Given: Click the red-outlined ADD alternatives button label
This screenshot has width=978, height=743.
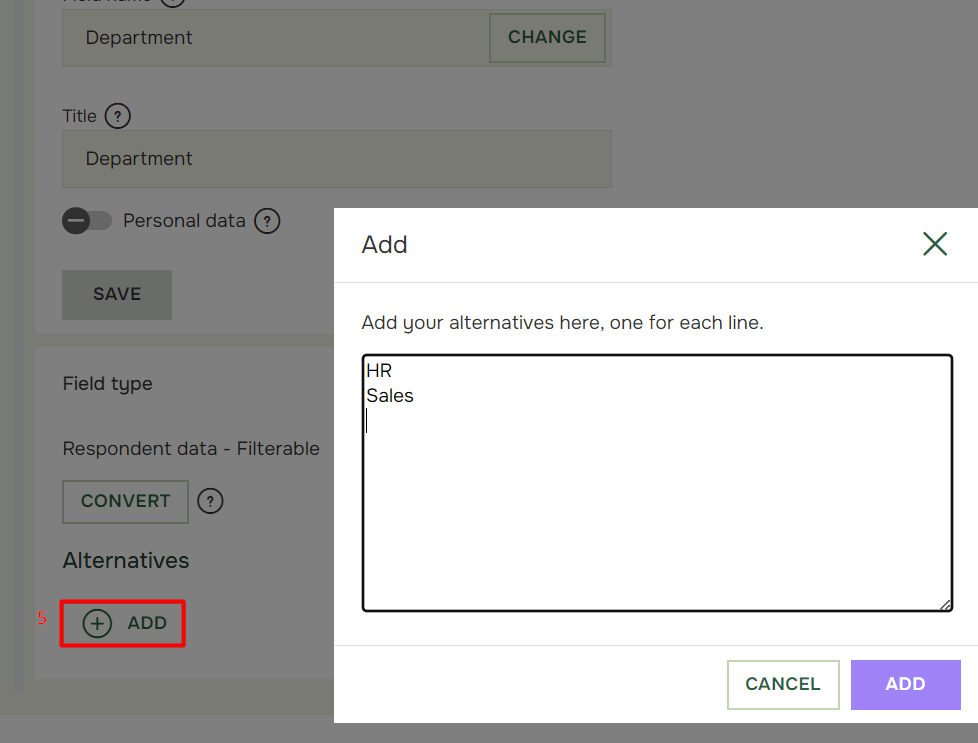Looking at the screenshot, I should (x=147, y=623).
